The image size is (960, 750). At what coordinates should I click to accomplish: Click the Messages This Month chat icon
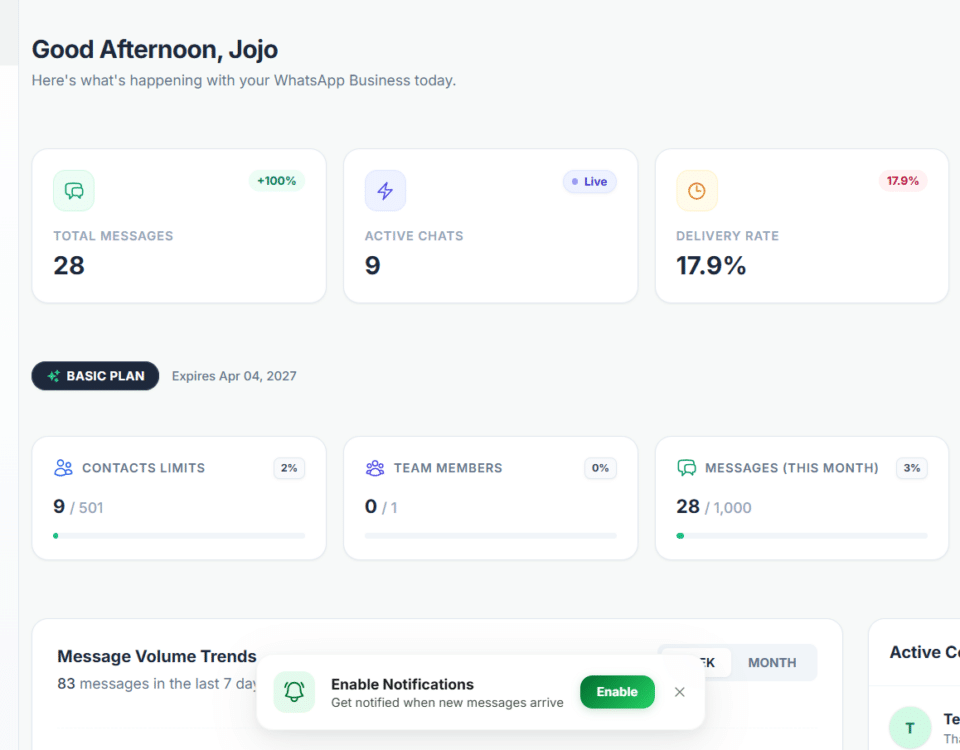pos(686,468)
